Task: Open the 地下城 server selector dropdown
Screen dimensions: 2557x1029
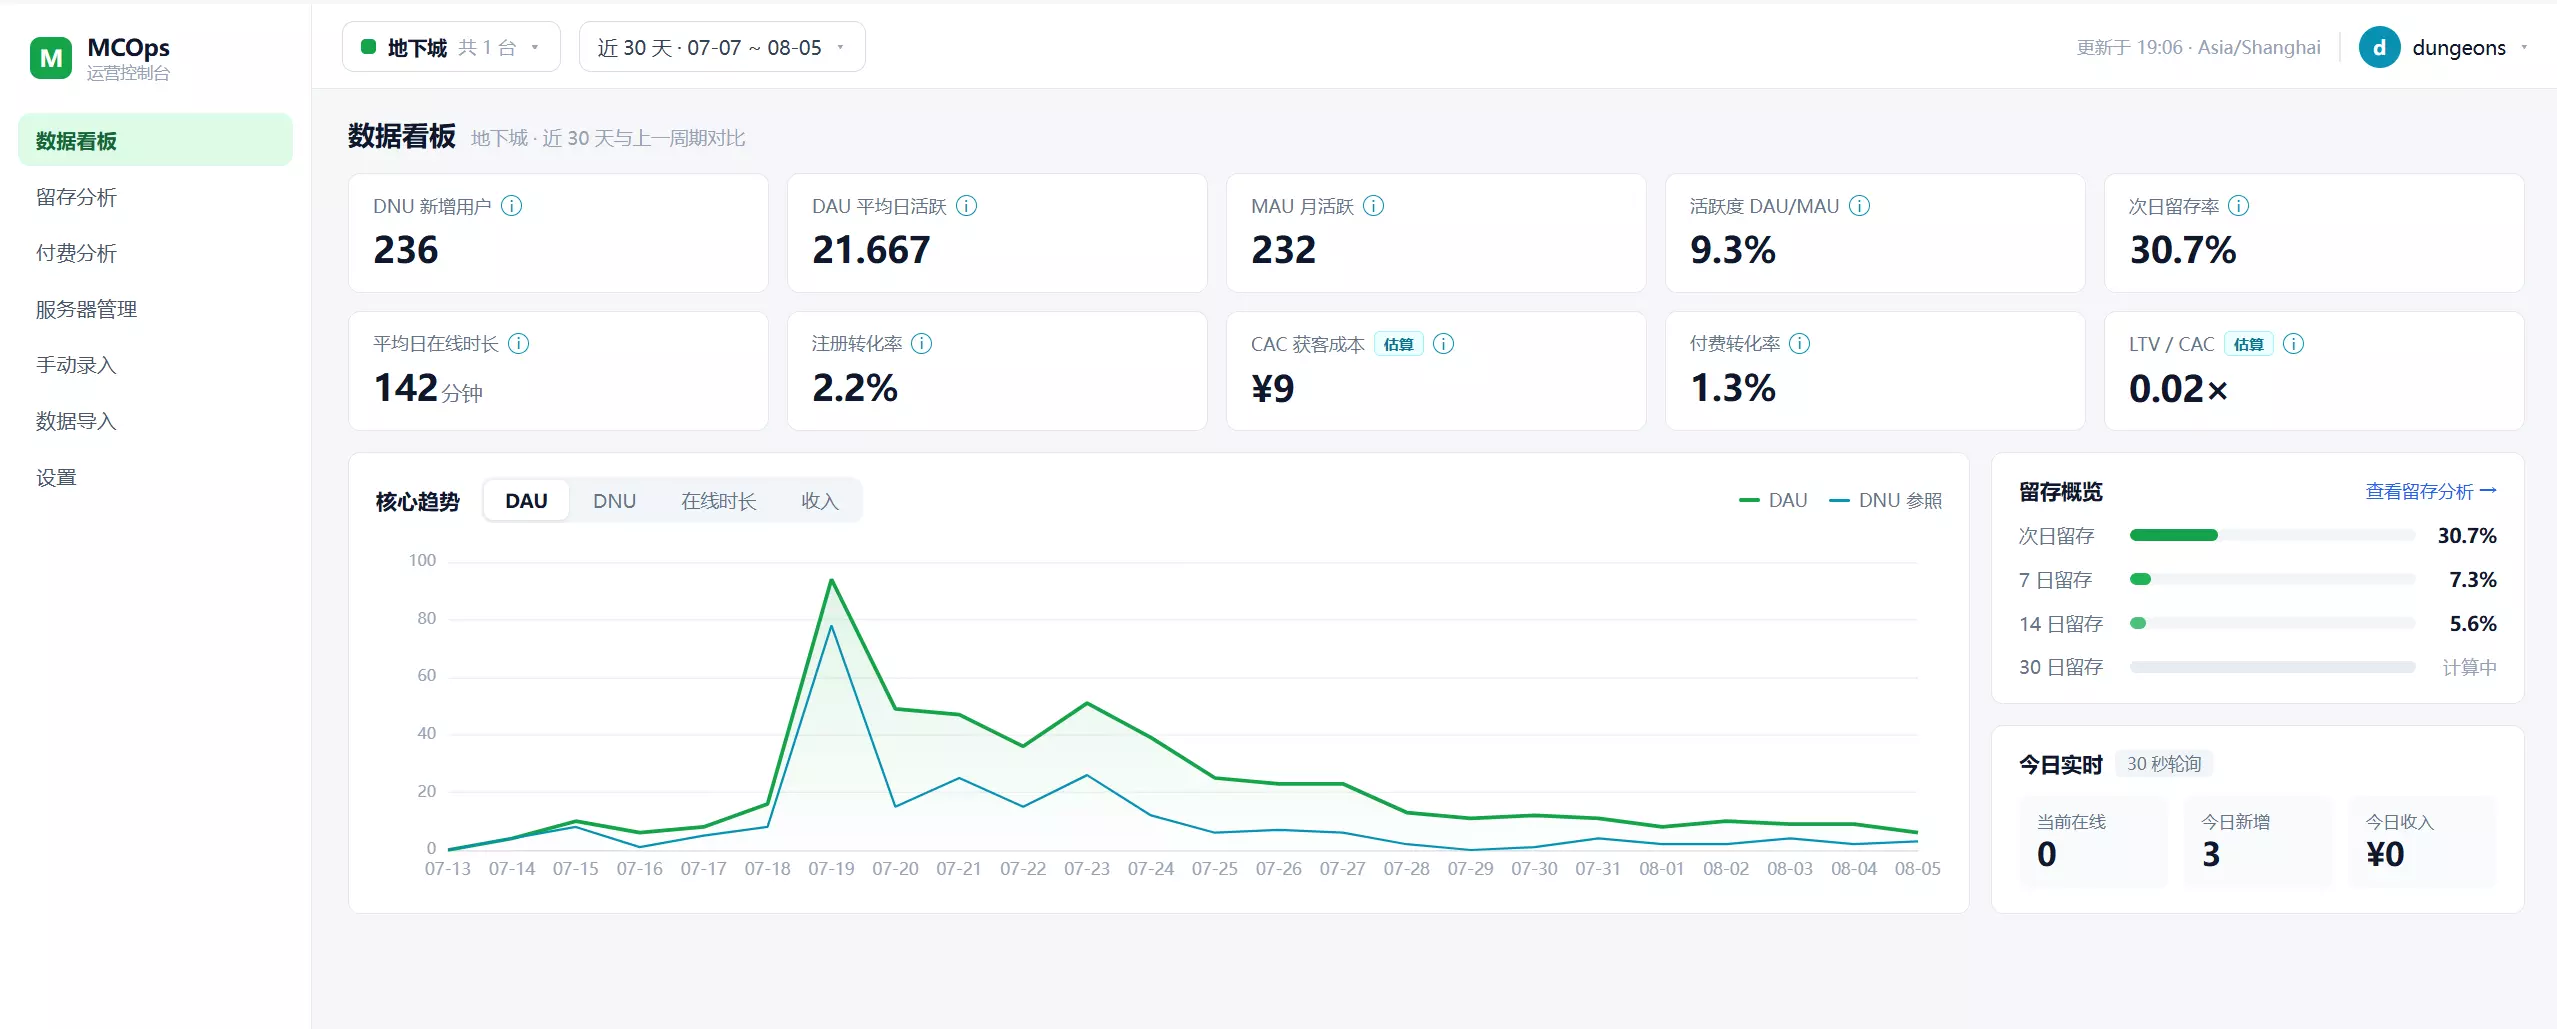Action: [451, 47]
